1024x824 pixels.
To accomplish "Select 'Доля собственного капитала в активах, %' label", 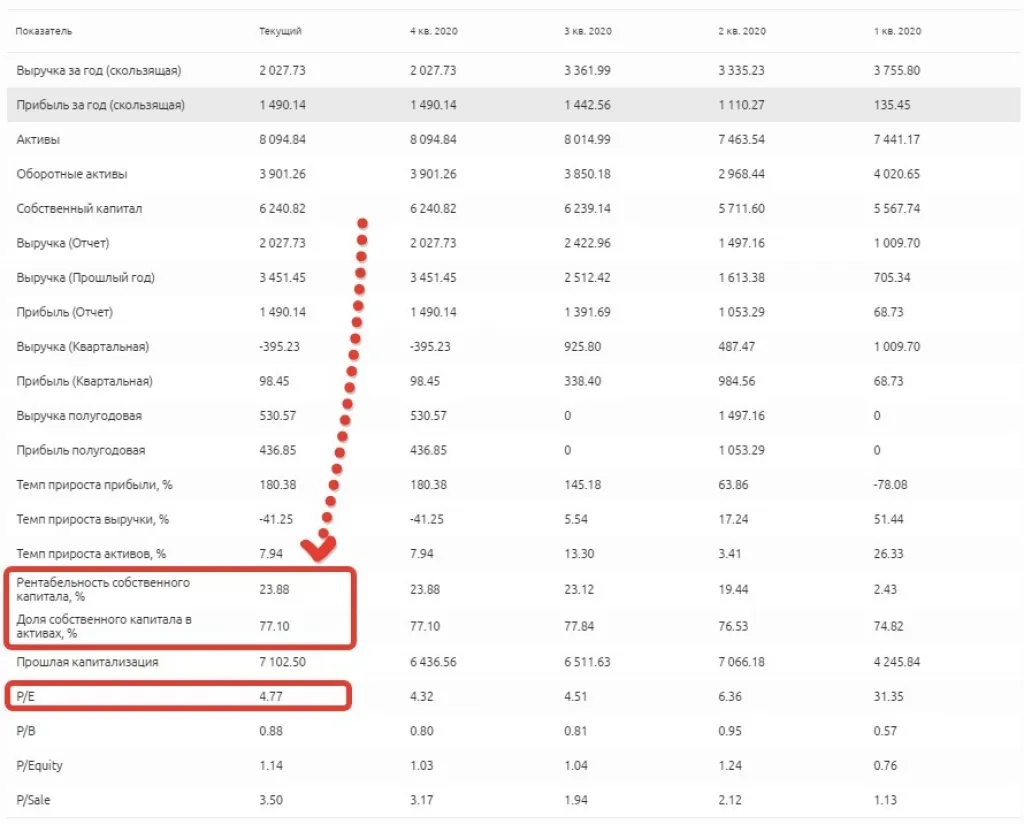I will pos(104,627).
